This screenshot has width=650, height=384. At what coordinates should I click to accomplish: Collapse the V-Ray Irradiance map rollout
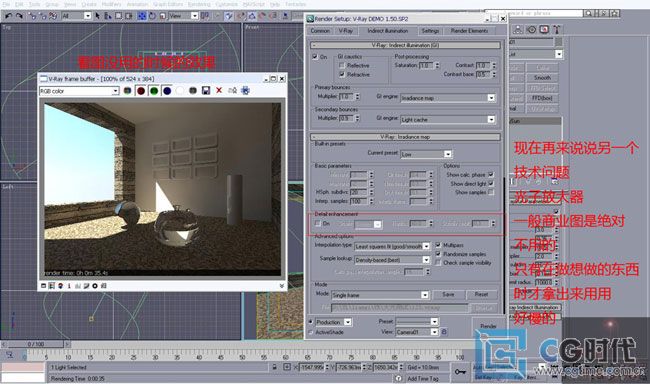tap(405, 136)
